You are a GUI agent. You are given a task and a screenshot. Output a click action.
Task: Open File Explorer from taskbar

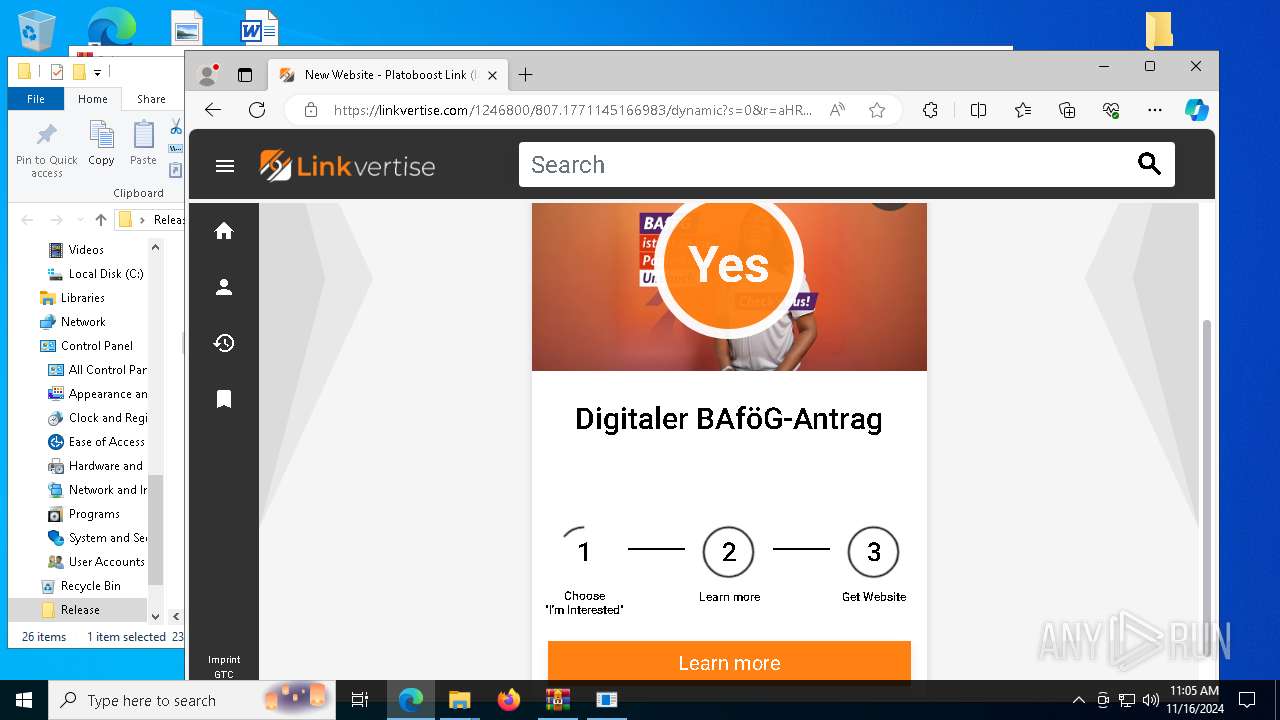(460, 700)
